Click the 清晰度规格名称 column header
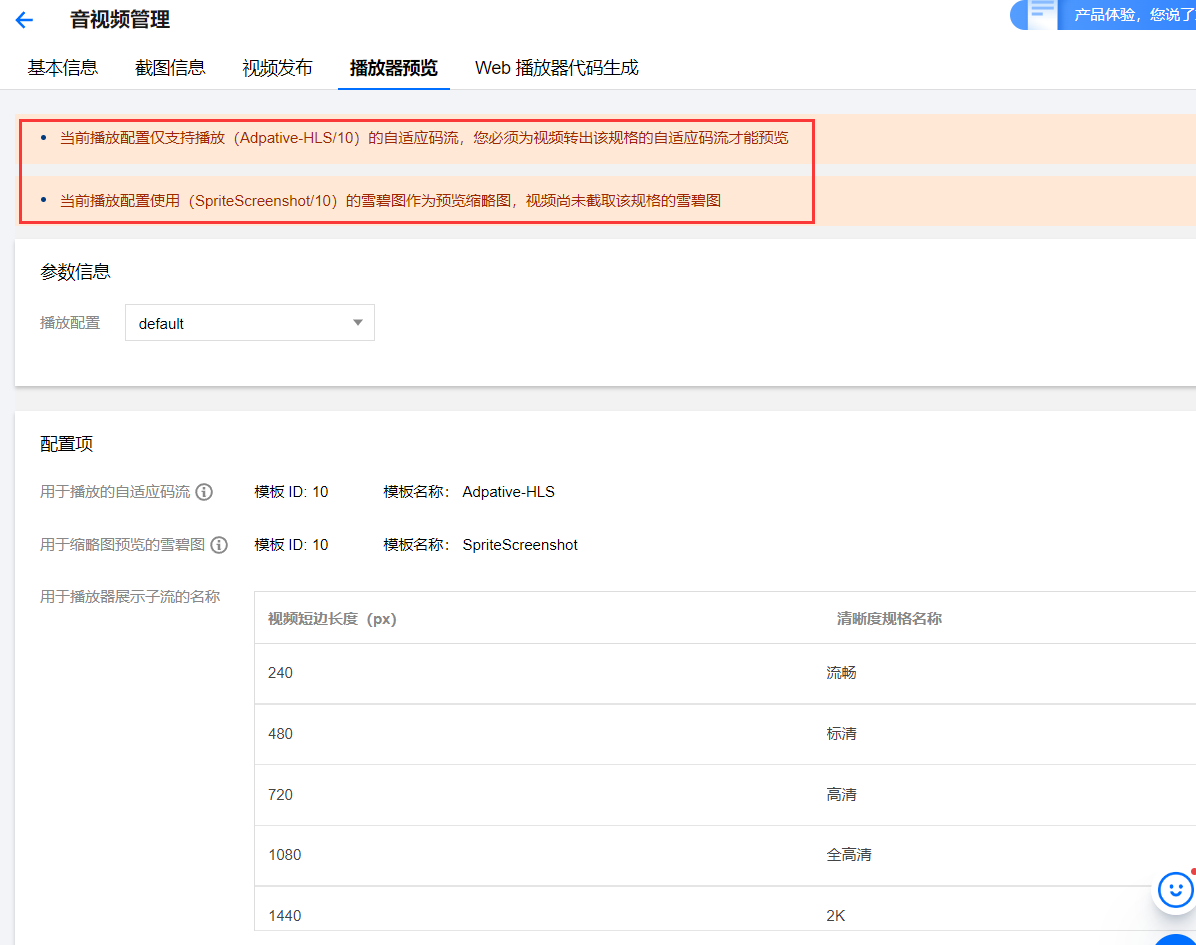Screen dimensions: 1196x945 point(889,619)
